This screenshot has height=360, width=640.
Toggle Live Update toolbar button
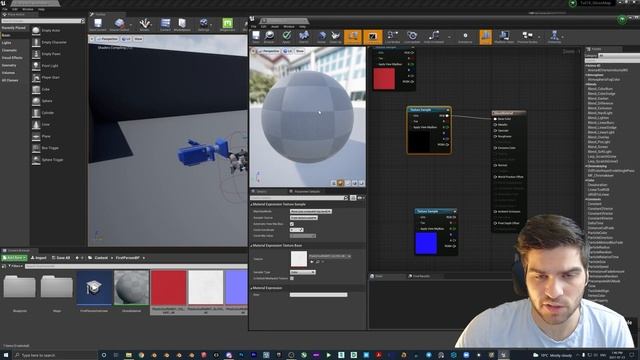pyautogui.click(x=412, y=37)
